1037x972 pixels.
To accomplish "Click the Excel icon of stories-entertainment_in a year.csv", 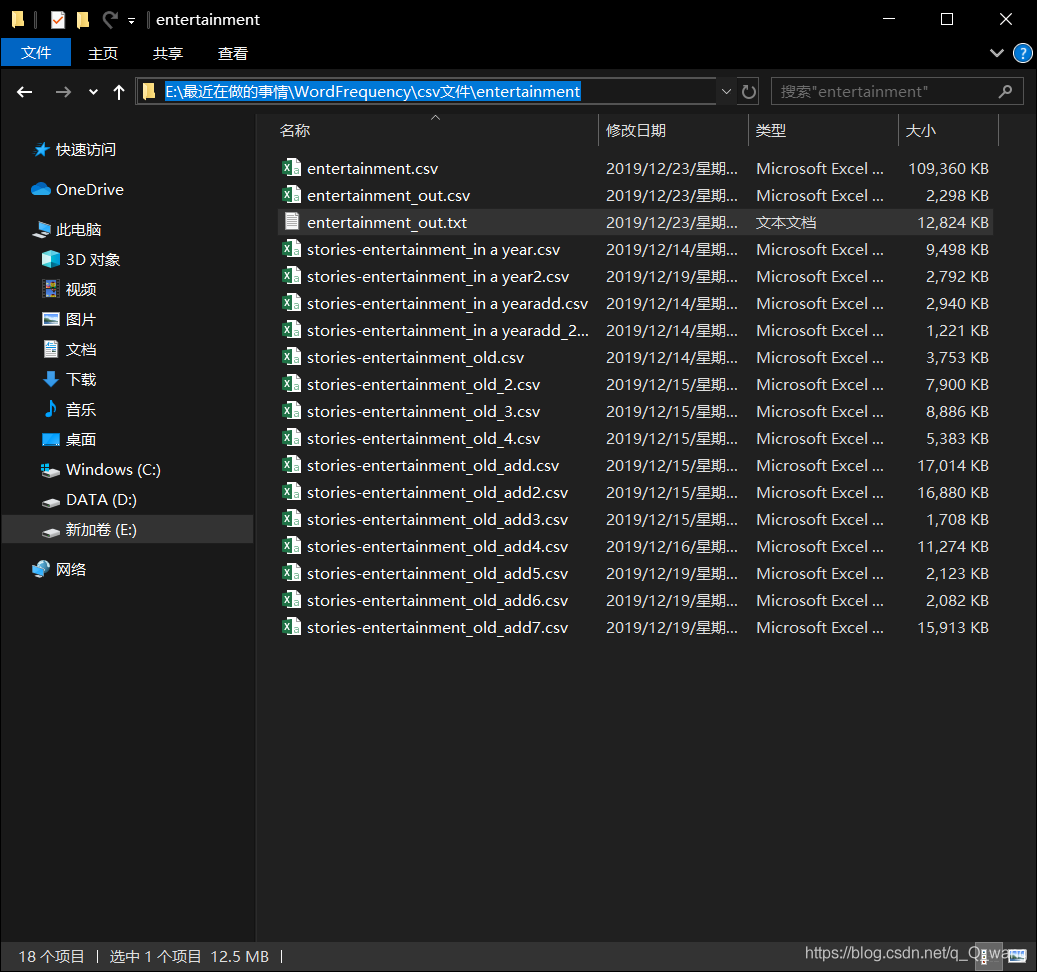I will point(292,249).
